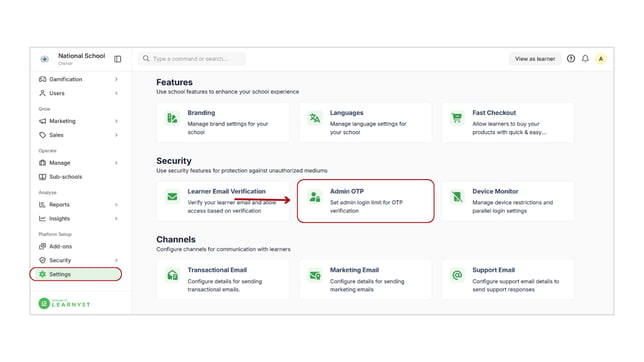
Task: Open Learner Email Verification title
Action: (227, 191)
